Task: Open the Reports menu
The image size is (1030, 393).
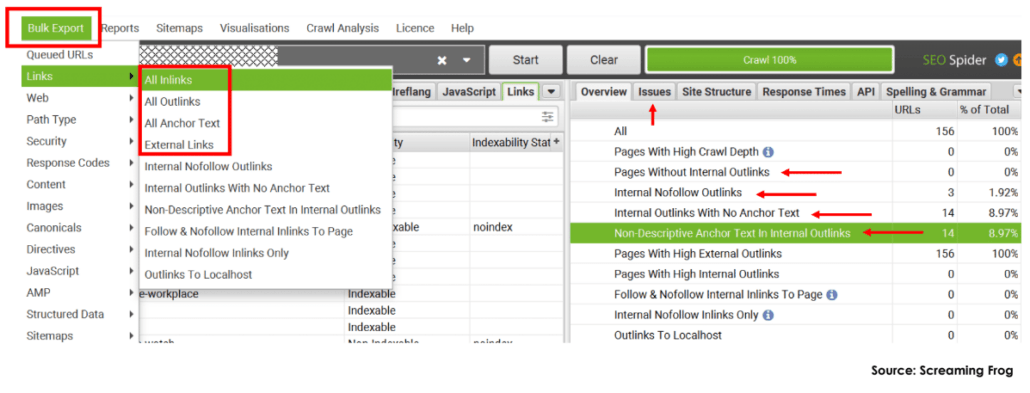Action: point(120,28)
